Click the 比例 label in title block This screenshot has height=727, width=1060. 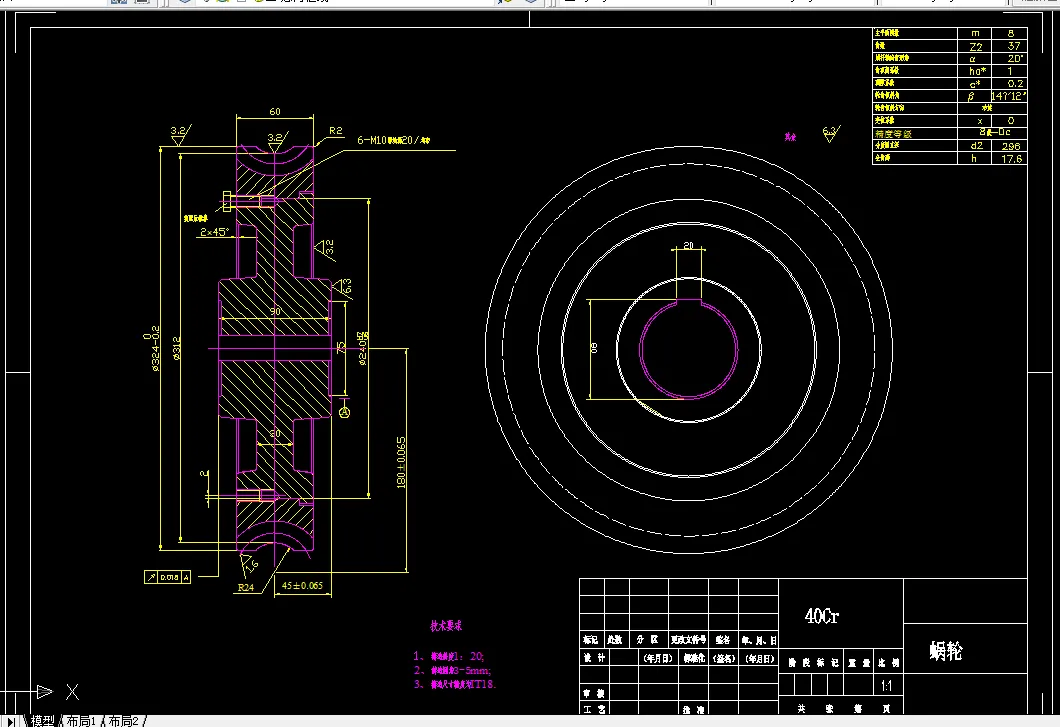coord(888,663)
